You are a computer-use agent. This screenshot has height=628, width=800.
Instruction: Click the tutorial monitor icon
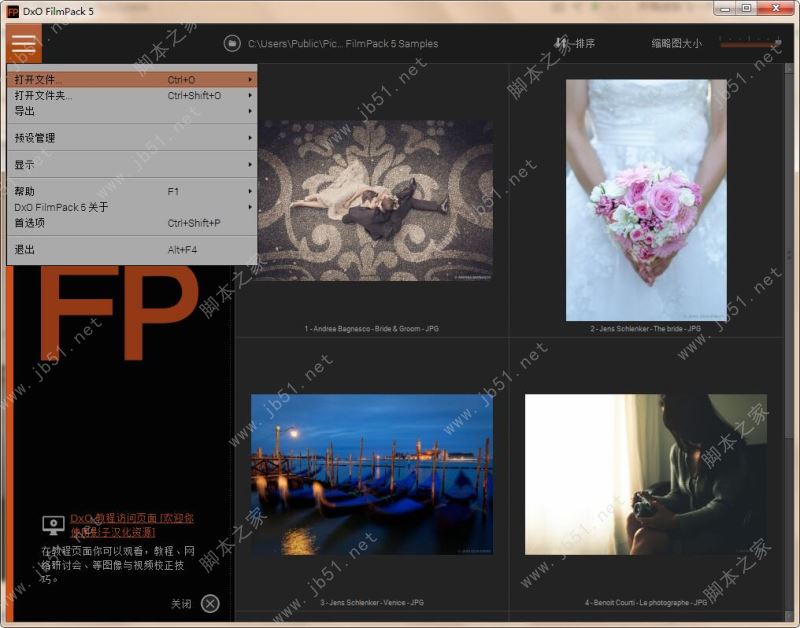[53, 525]
